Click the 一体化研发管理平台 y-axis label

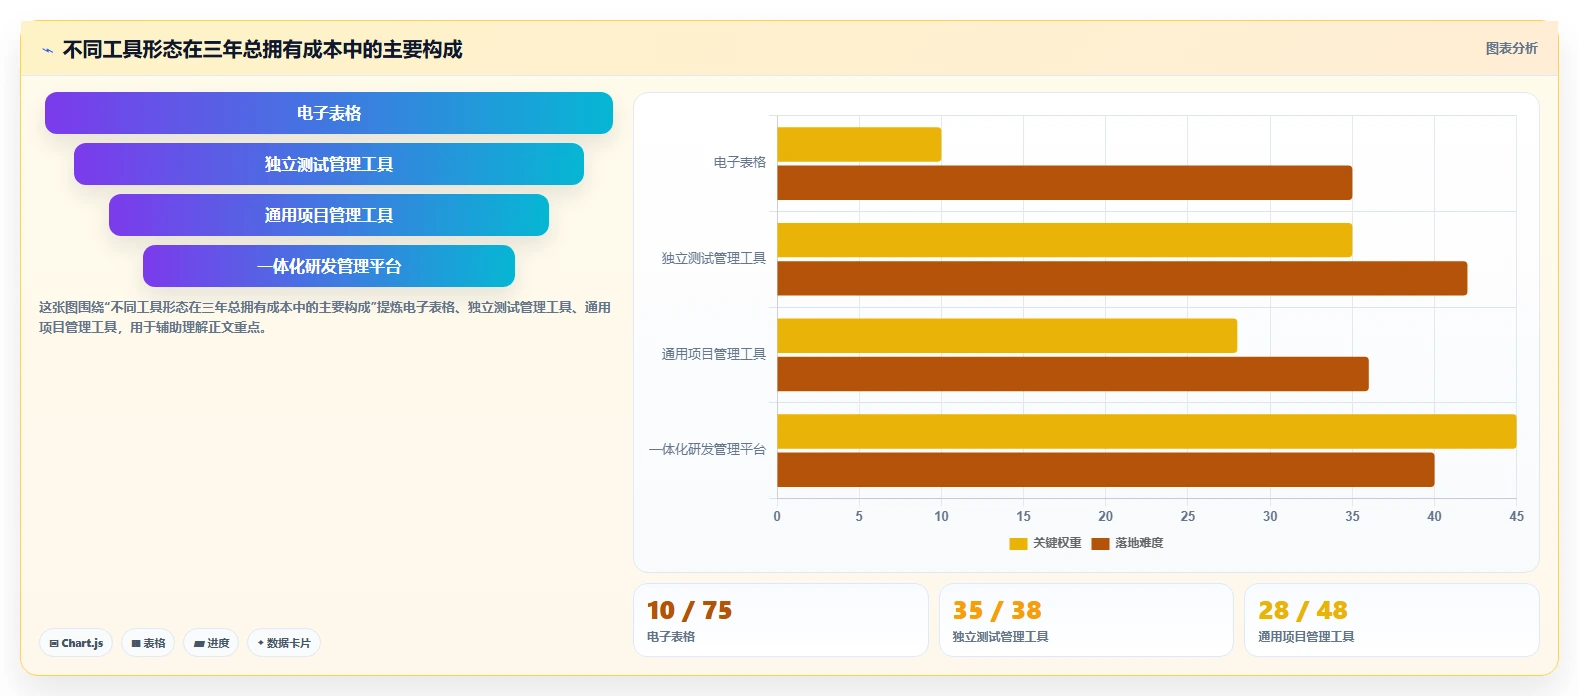pyautogui.click(x=707, y=450)
